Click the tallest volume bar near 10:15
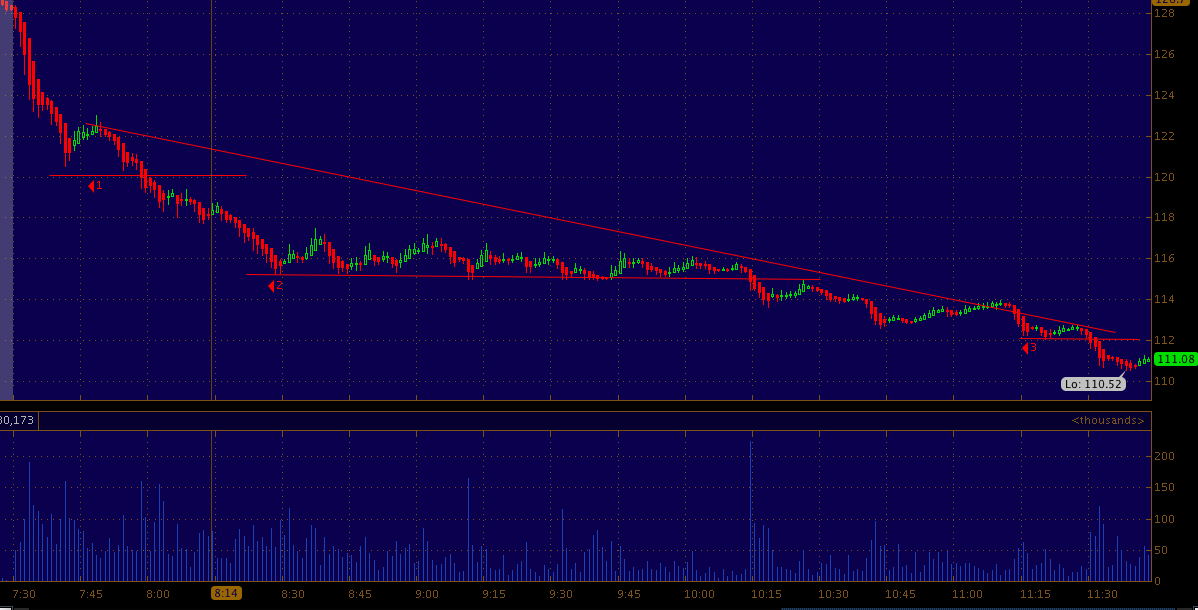Viewport: 1198px width, 610px height. [x=751, y=511]
